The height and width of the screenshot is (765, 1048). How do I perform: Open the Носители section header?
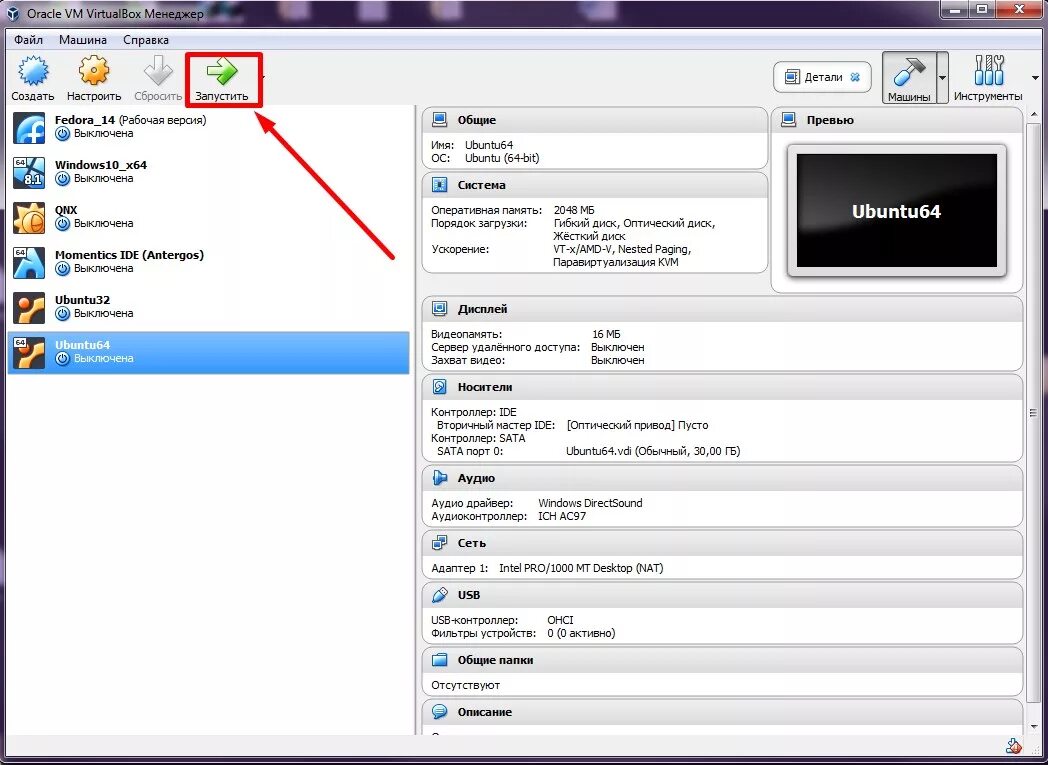tap(723, 387)
